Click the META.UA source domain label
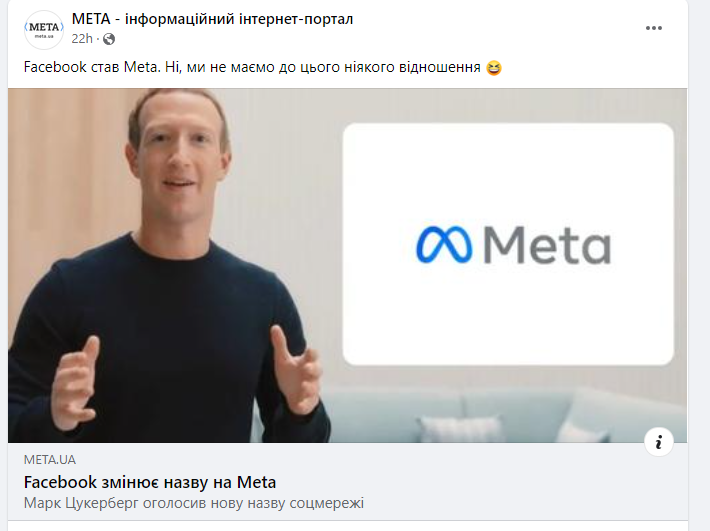Screen dimensions: 710x531 coord(50,460)
